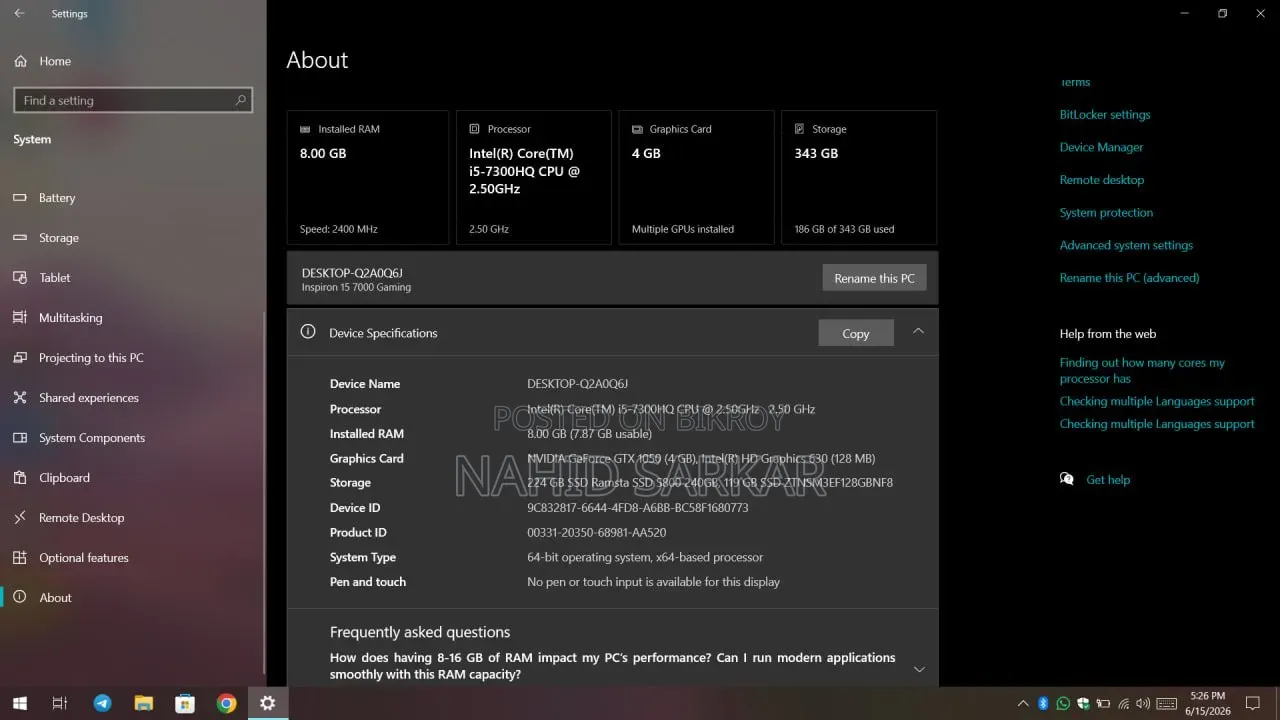This screenshot has height=720, width=1280.
Task: Click the taskbar clock showing 5:26 PM
Action: [x=1208, y=703]
